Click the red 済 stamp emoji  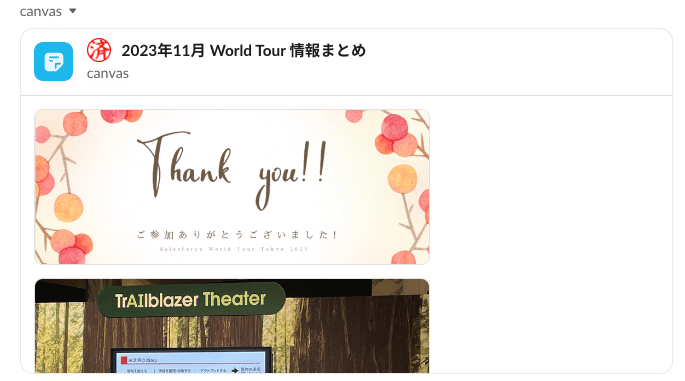(x=99, y=50)
